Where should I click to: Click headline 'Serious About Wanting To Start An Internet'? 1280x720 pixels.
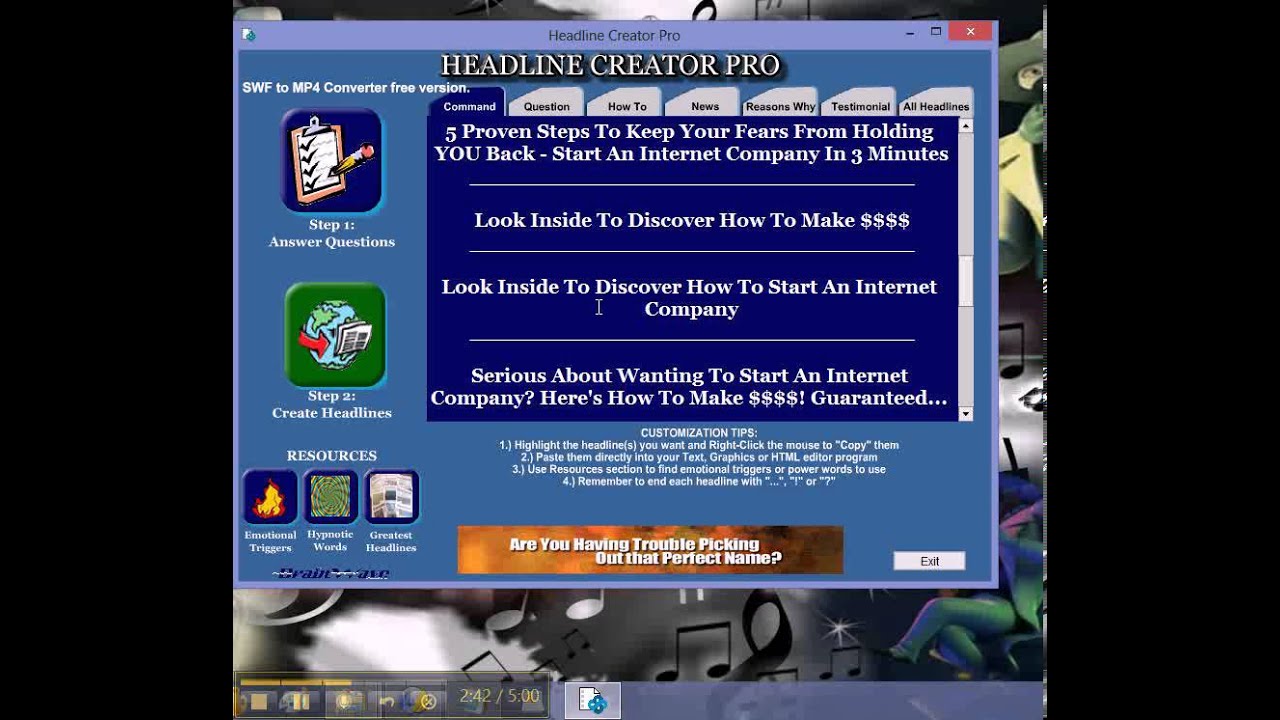coord(689,386)
